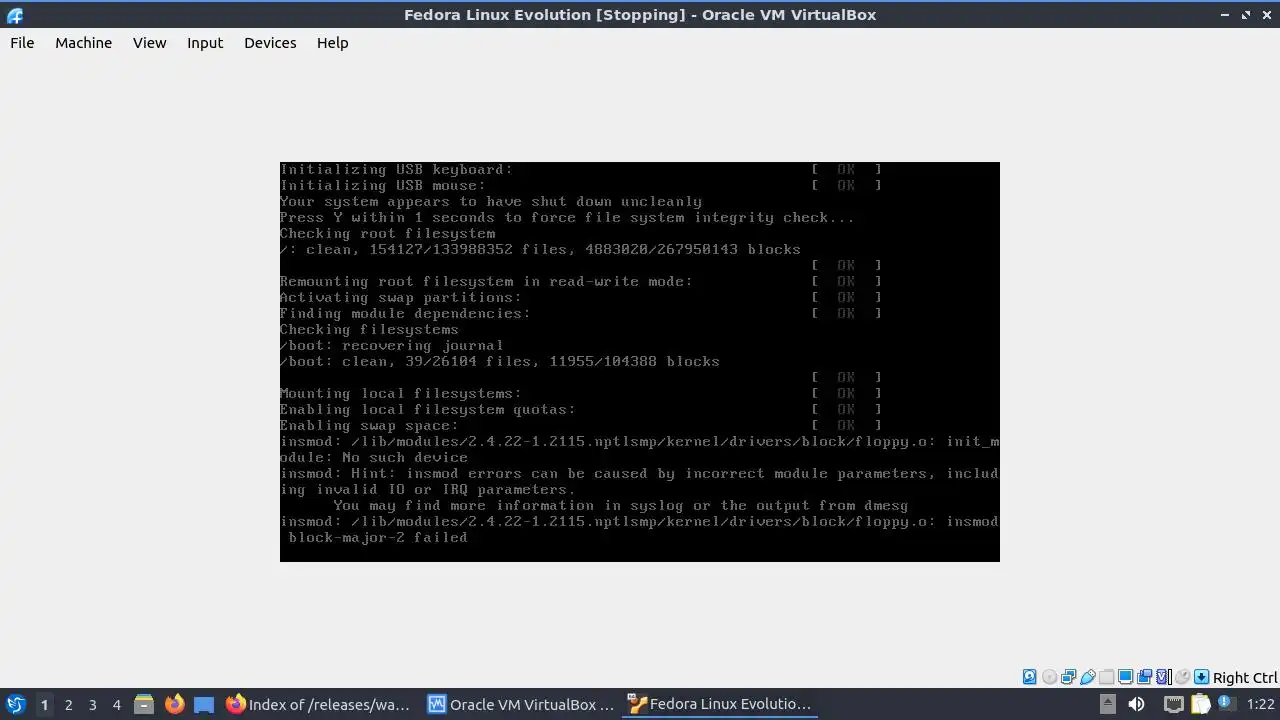Viewport: 1280px width, 720px height.
Task: Click the removable media eject tray icon
Action: 1108,704
